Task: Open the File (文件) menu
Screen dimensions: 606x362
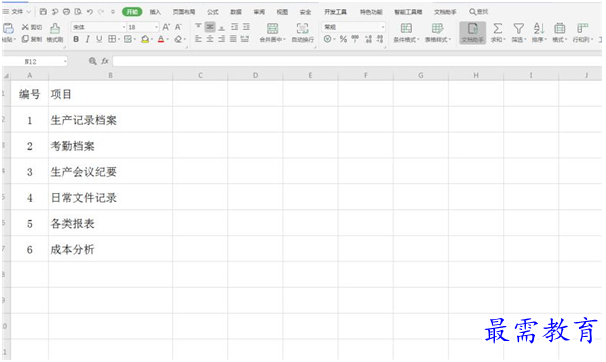Action: click(17, 12)
